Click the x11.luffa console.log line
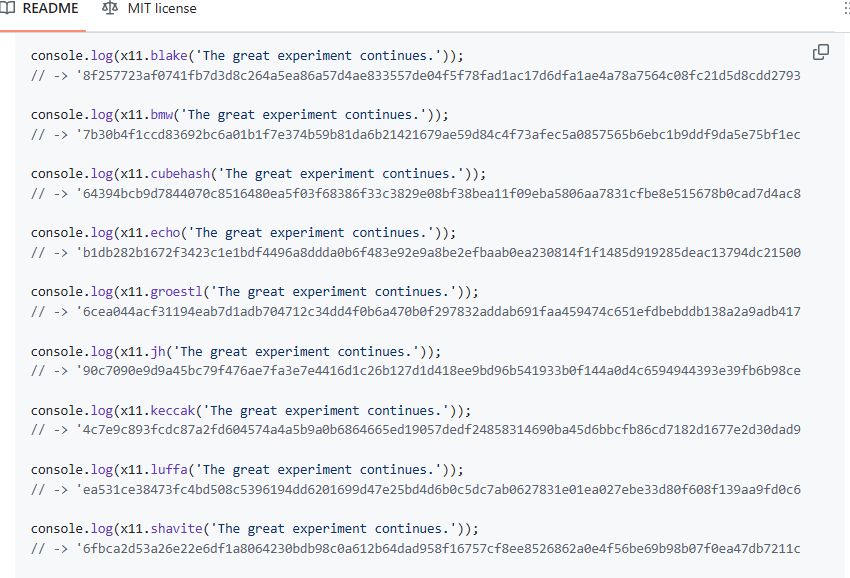The image size is (850, 578). (247, 470)
